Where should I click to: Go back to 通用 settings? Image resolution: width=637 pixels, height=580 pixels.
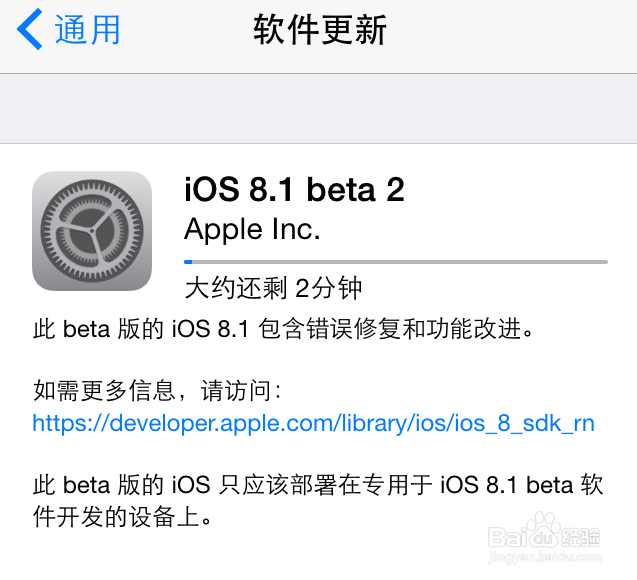point(69,29)
